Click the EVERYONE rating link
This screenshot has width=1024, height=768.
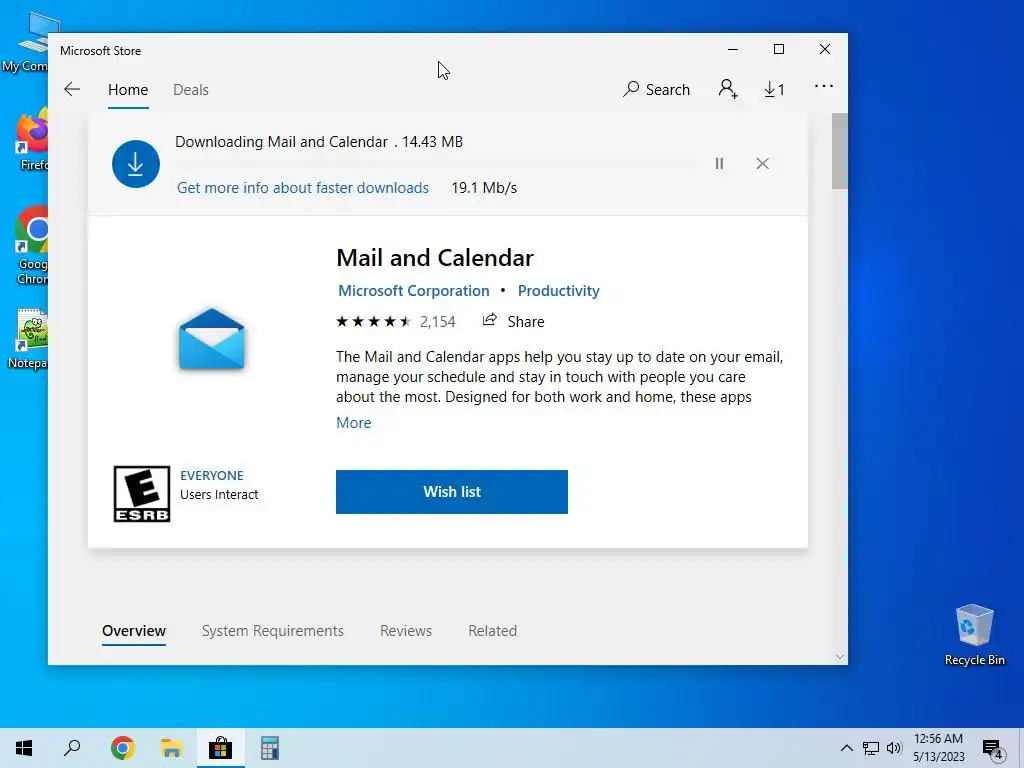[212, 475]
